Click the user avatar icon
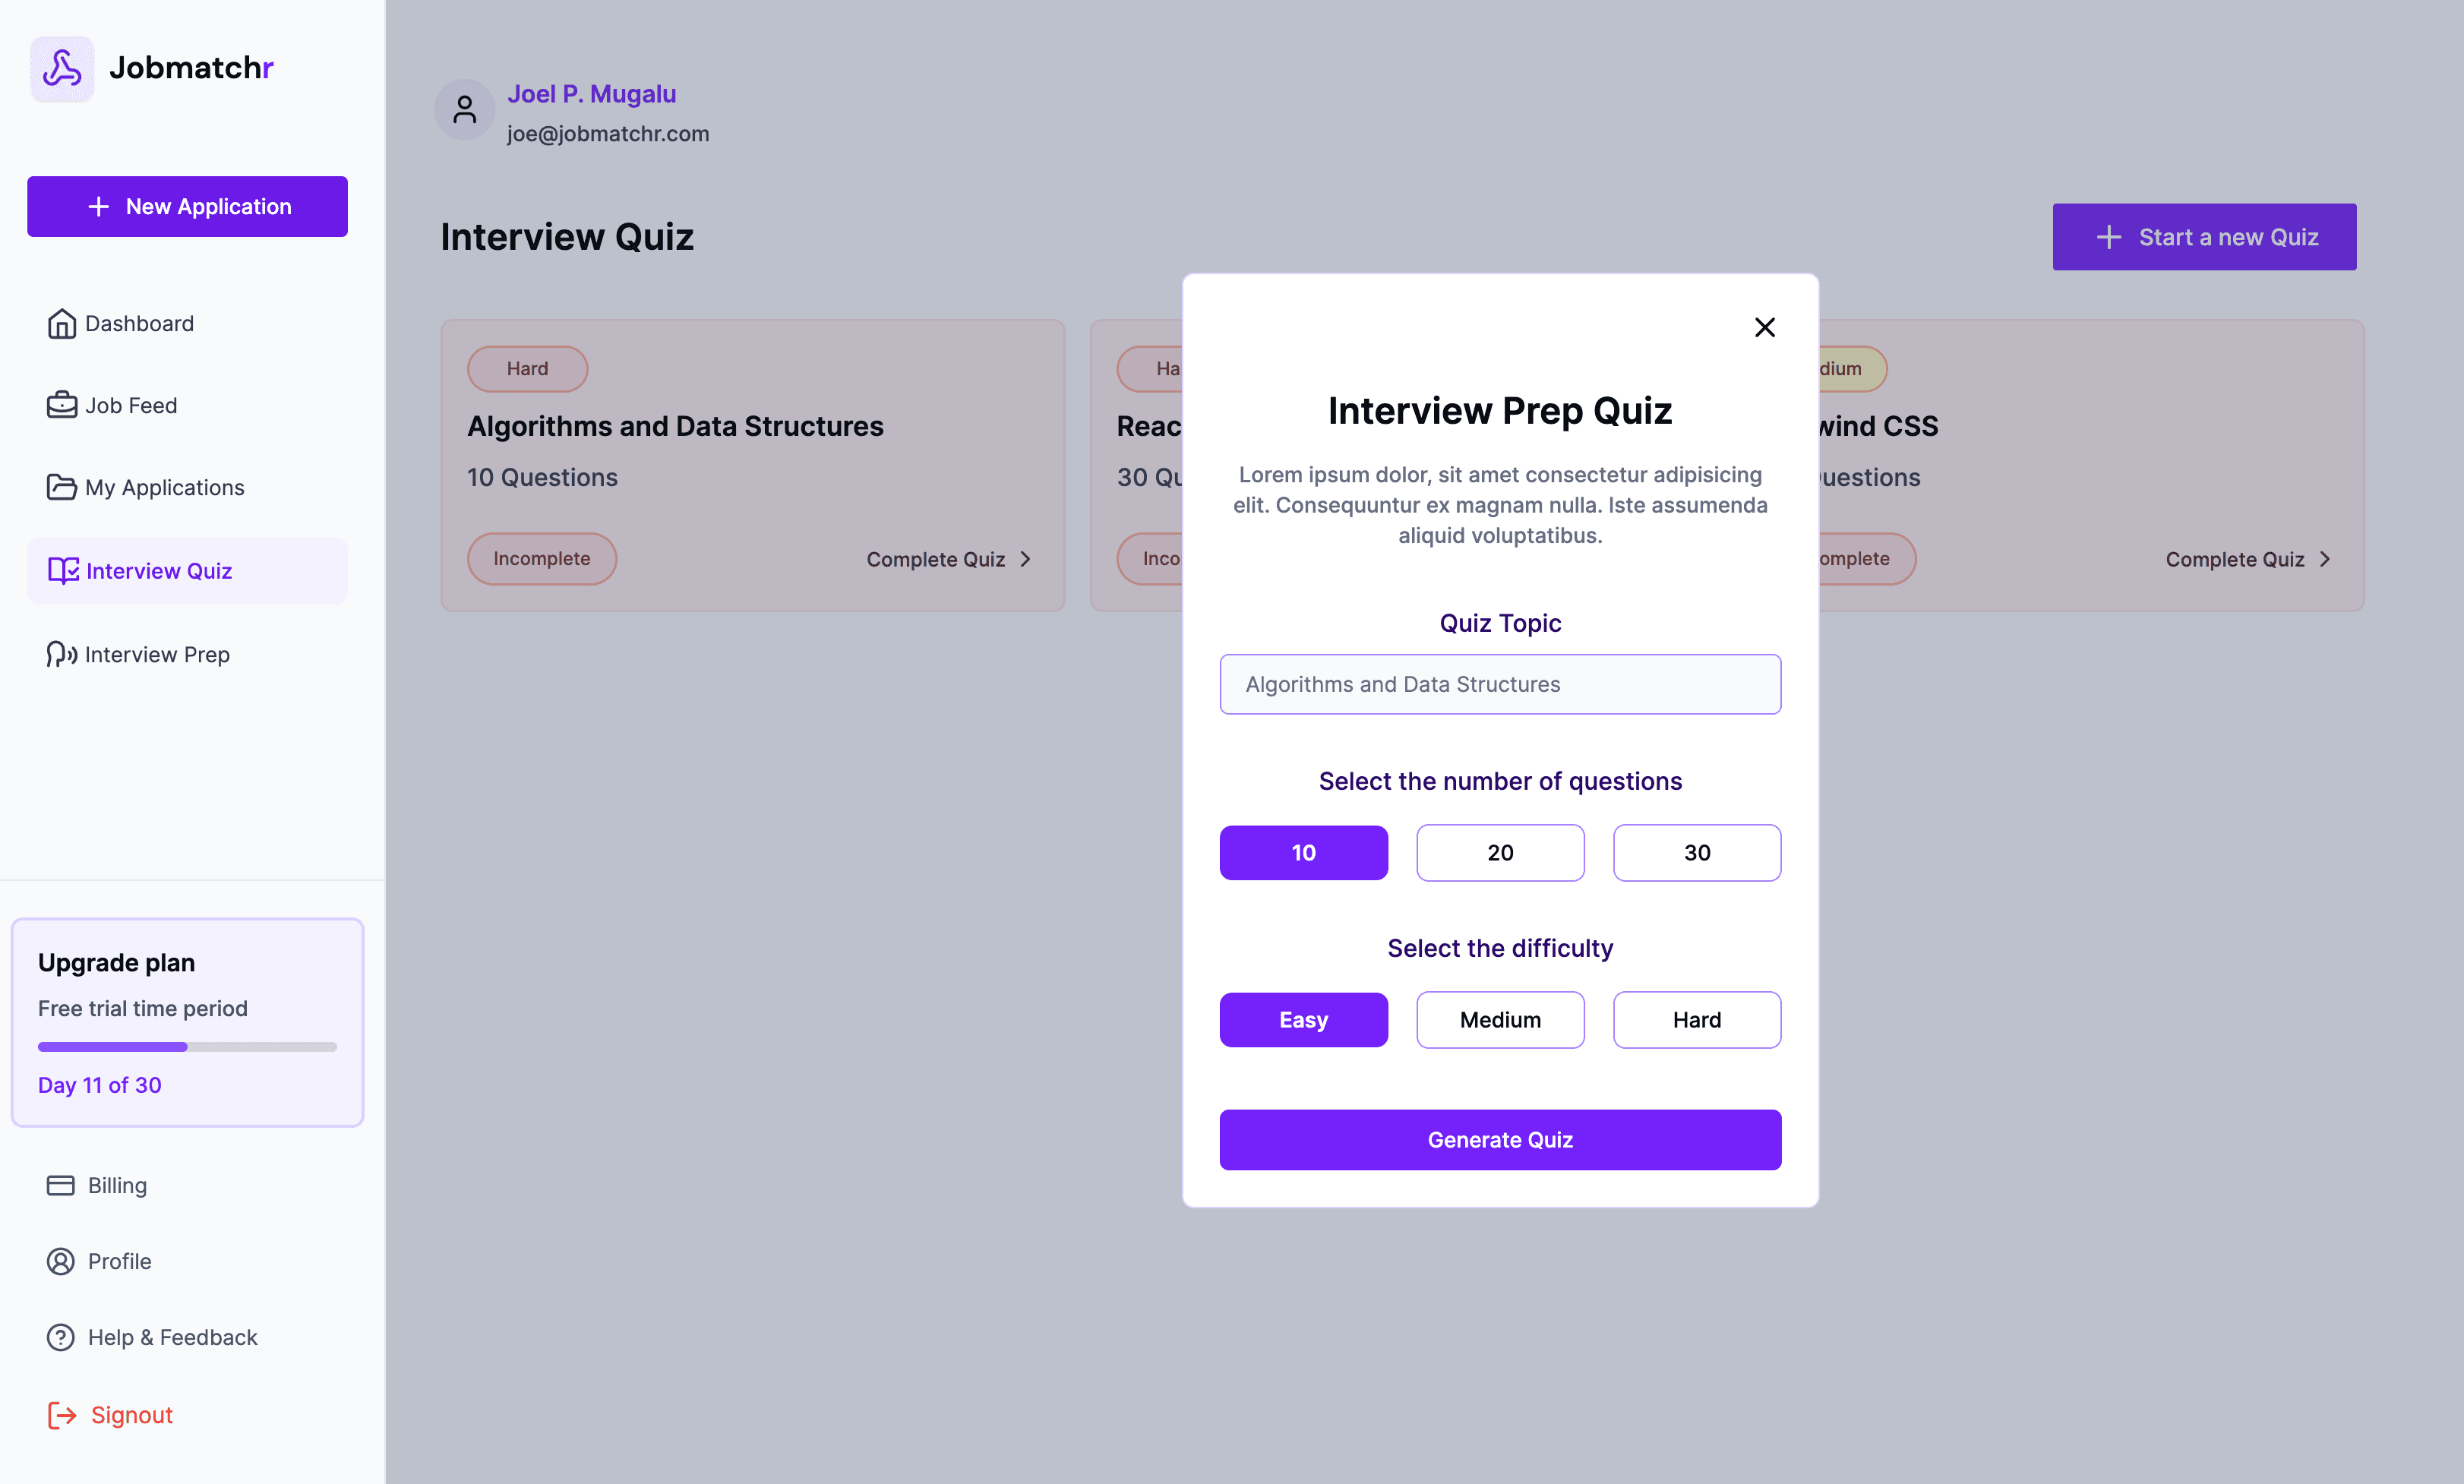The height and width of the screenshot is (1484, 2464). 464,110
